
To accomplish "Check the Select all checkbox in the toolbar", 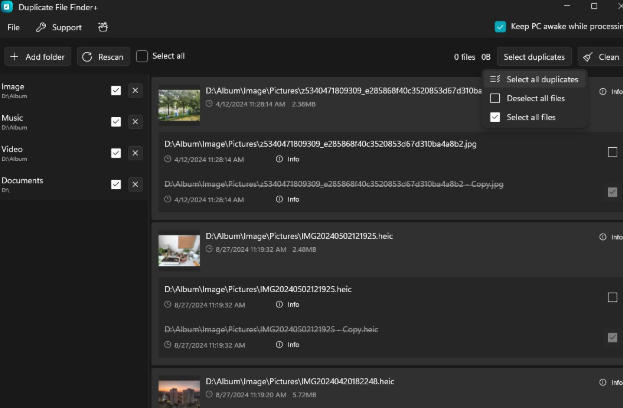I will 142,56.
